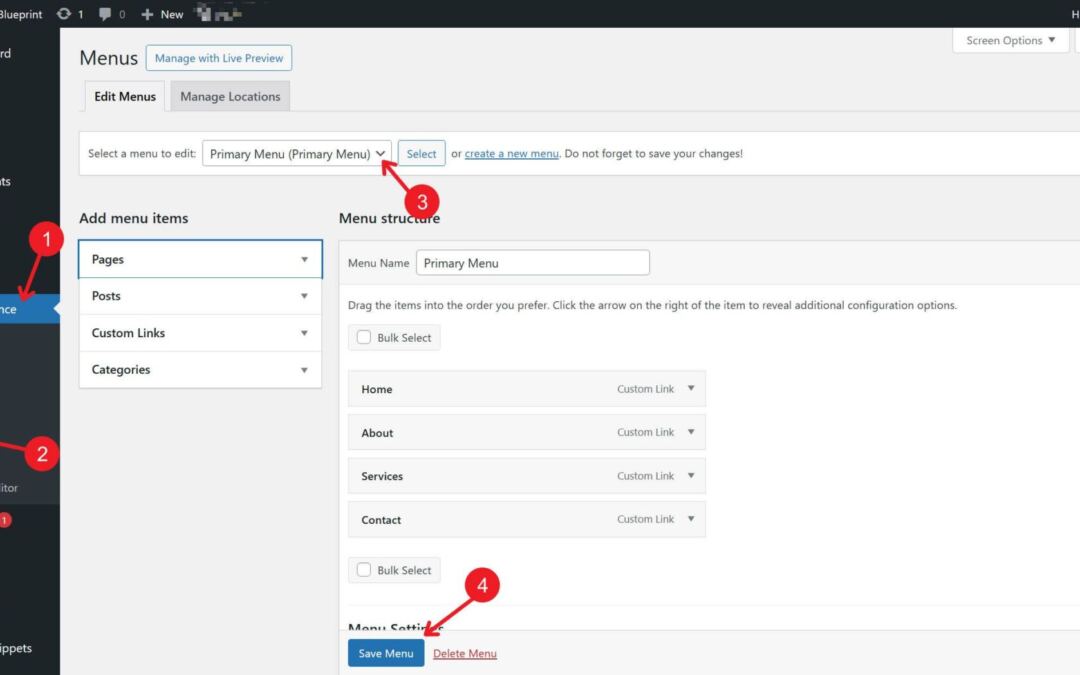The image size is (1080, 675).
Task: Select the Snippets item in the sidebar
Action: click(x=22, y=648)
